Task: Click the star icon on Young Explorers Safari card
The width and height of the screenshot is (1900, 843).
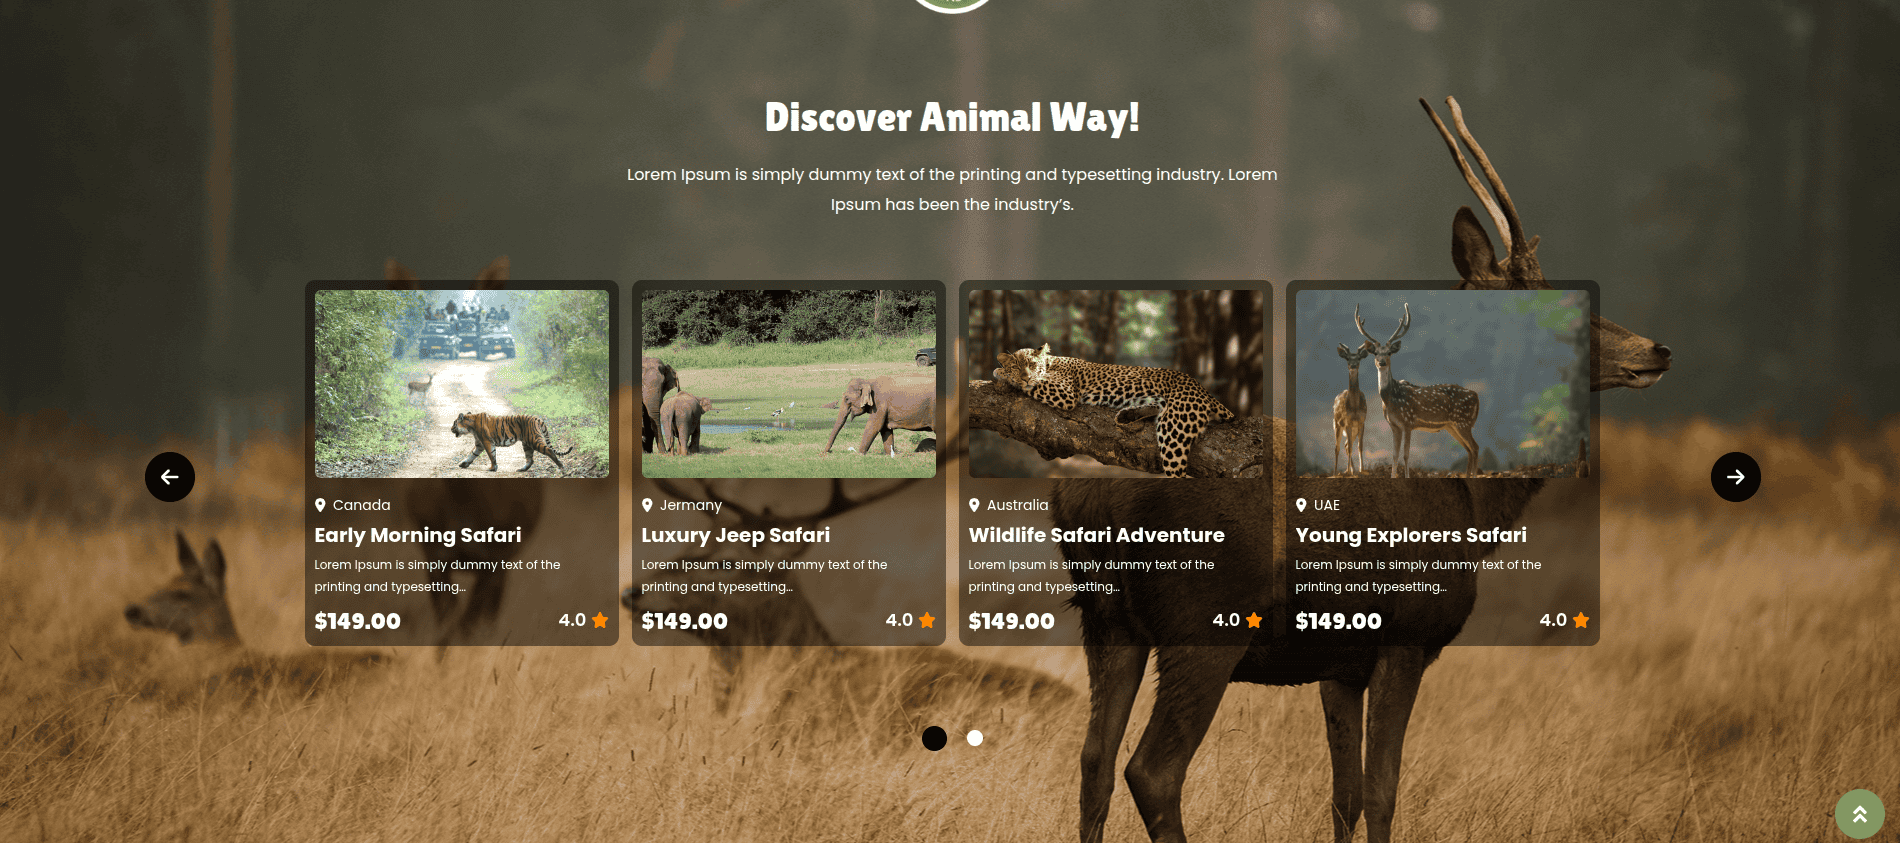Action: (x=1581, y=620)
